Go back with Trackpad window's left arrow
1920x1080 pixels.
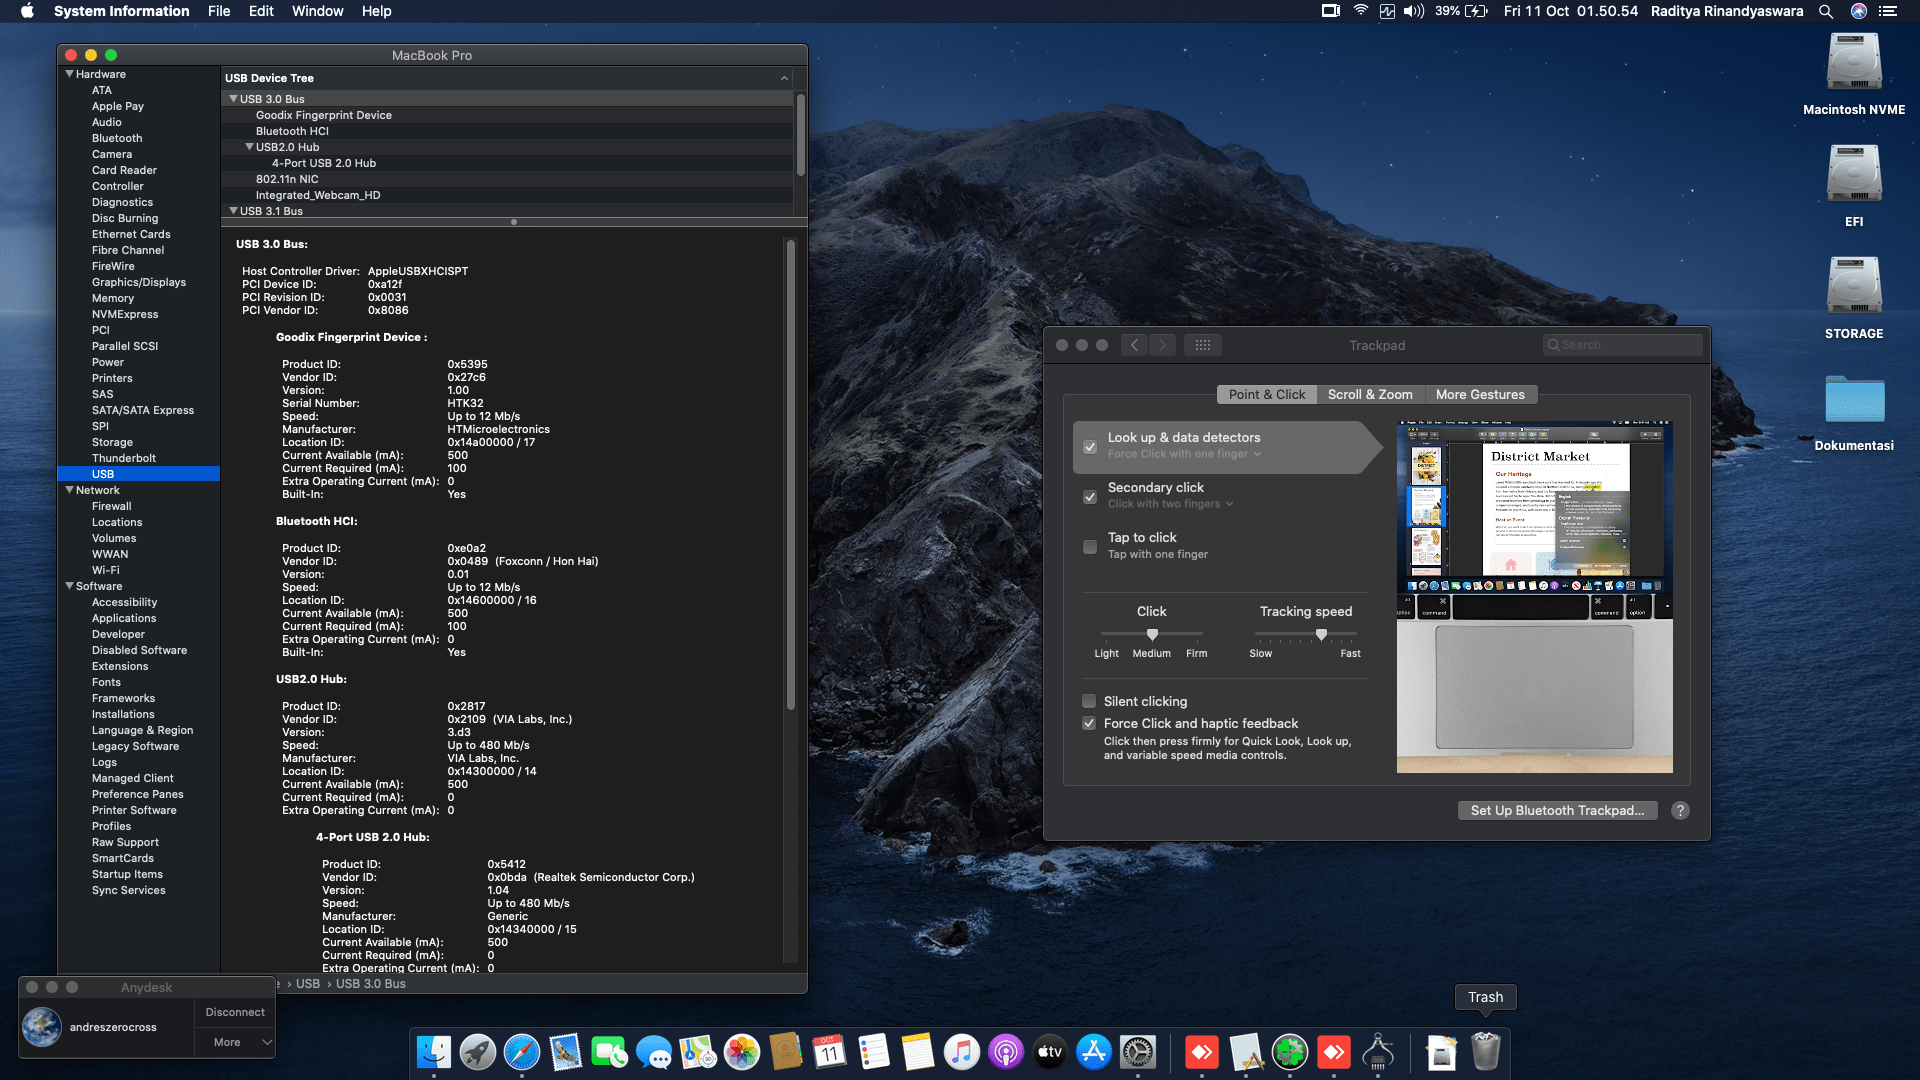1134,345
